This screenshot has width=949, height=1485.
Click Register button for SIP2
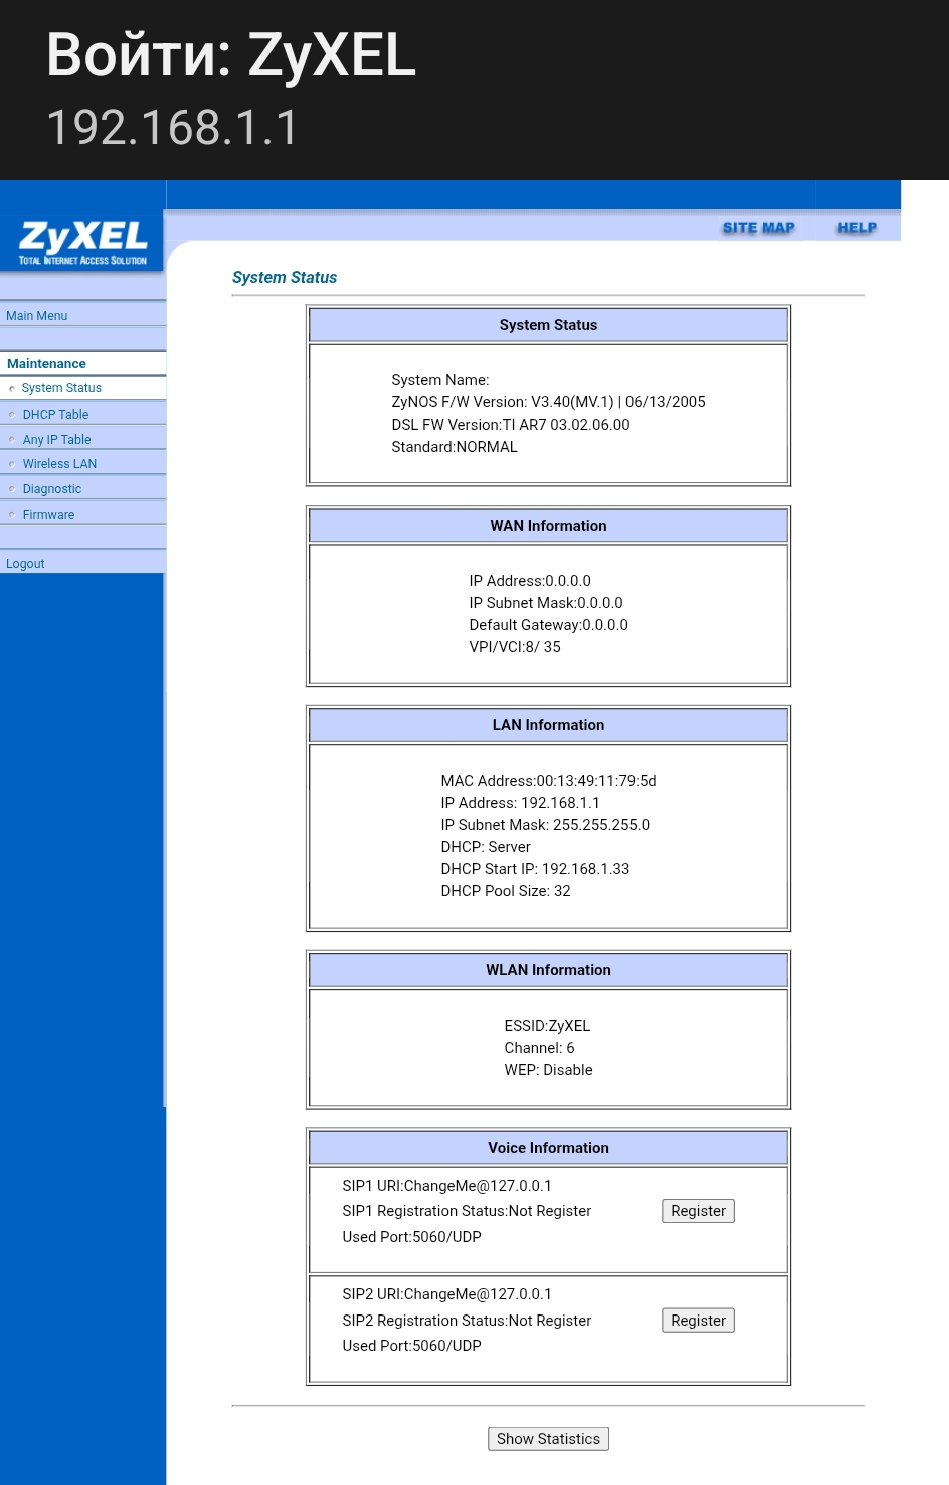(698, 1320)
